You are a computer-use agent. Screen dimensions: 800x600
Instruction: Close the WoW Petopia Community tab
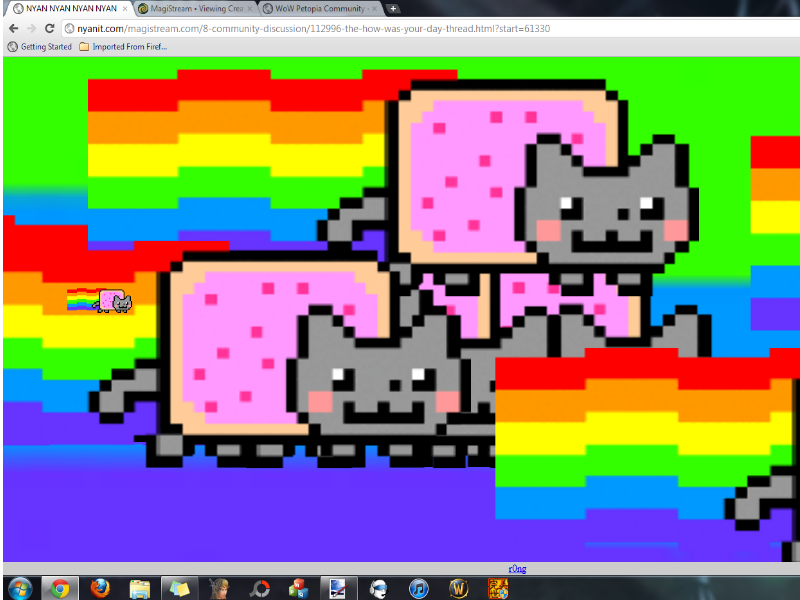pyautogui.click(x=374, y=9)
